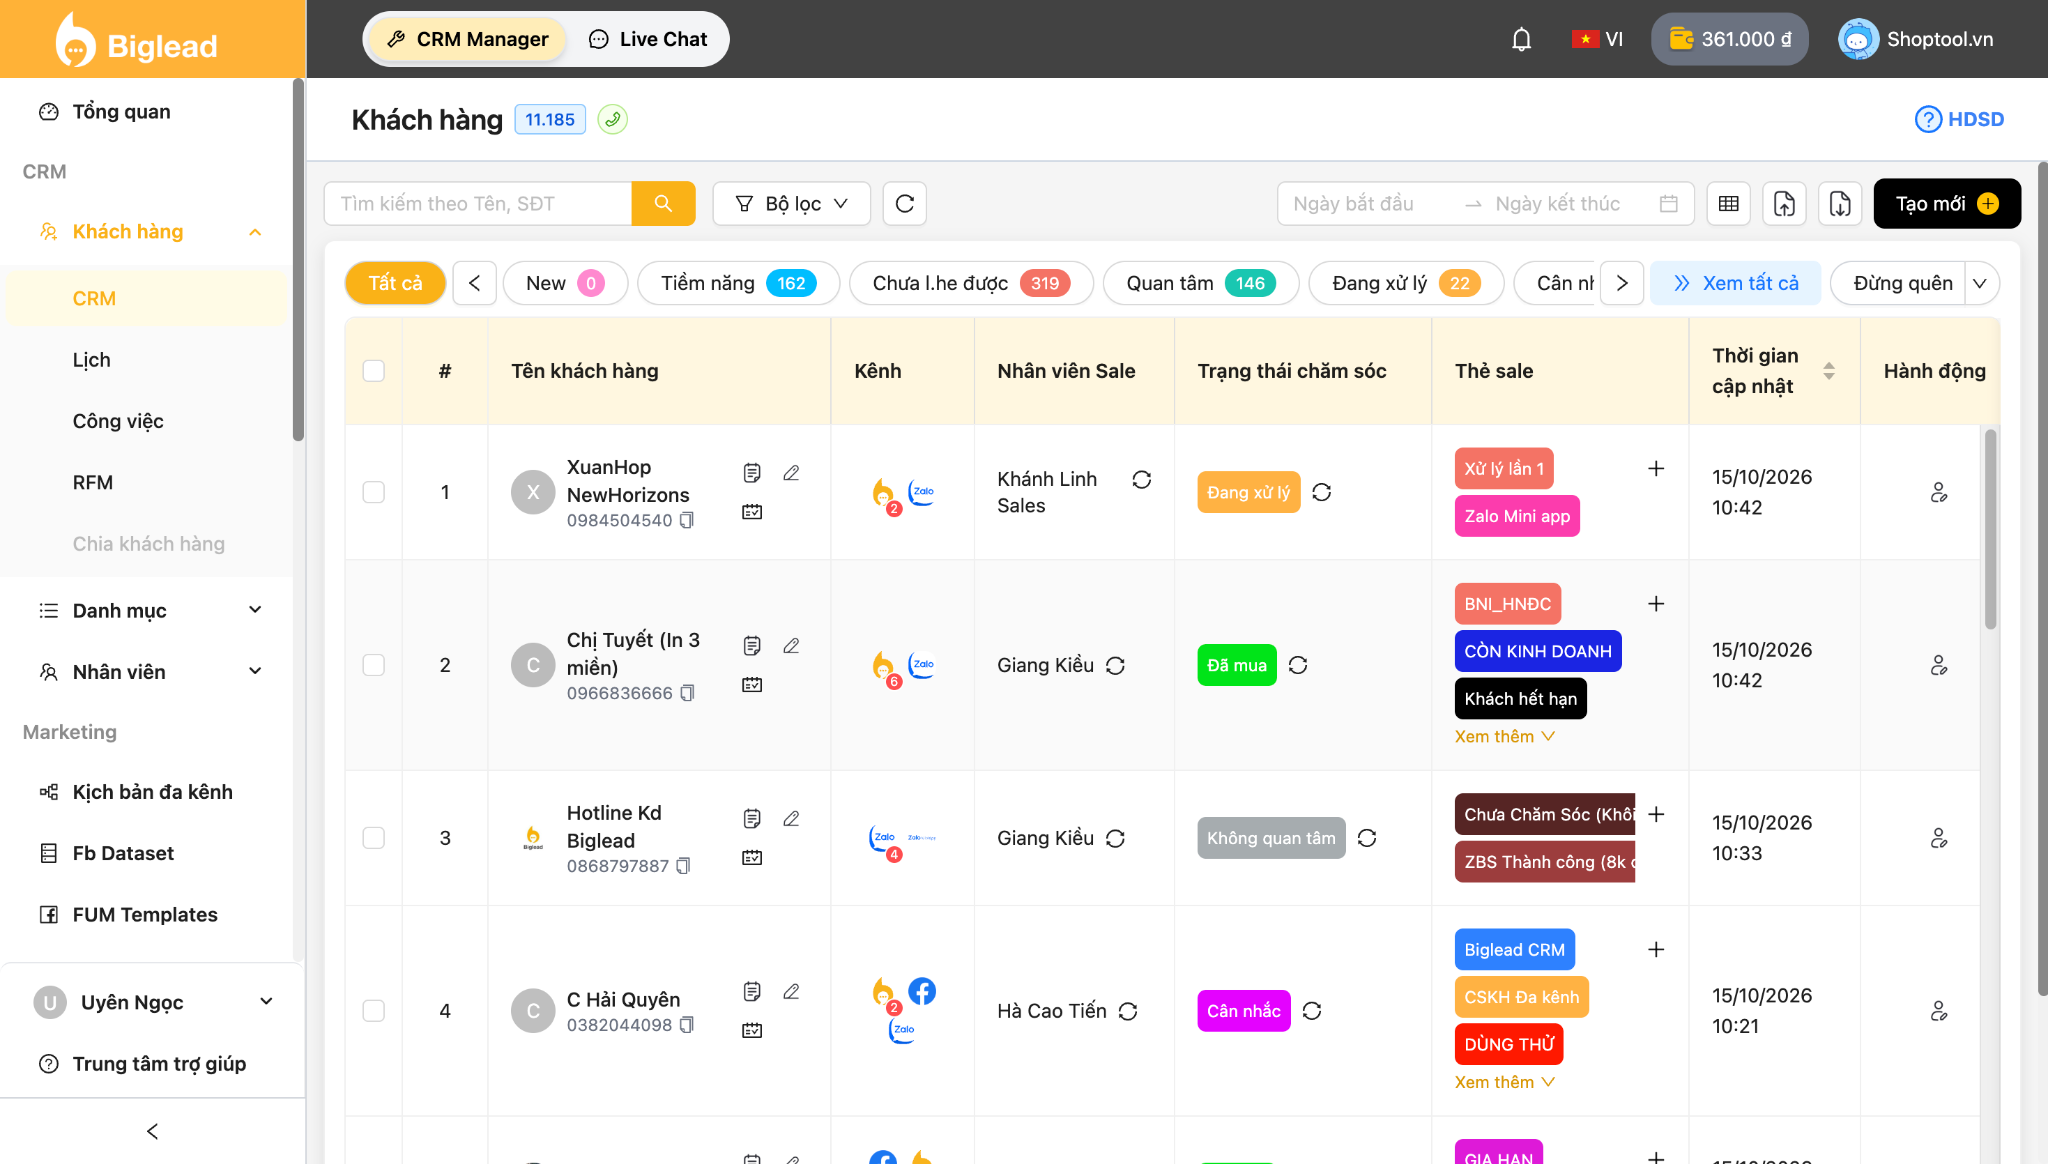The width and height of the screenshot is (2048, 1164).
Task: Copy phone number 0984504540
Action: click(686, 520)
